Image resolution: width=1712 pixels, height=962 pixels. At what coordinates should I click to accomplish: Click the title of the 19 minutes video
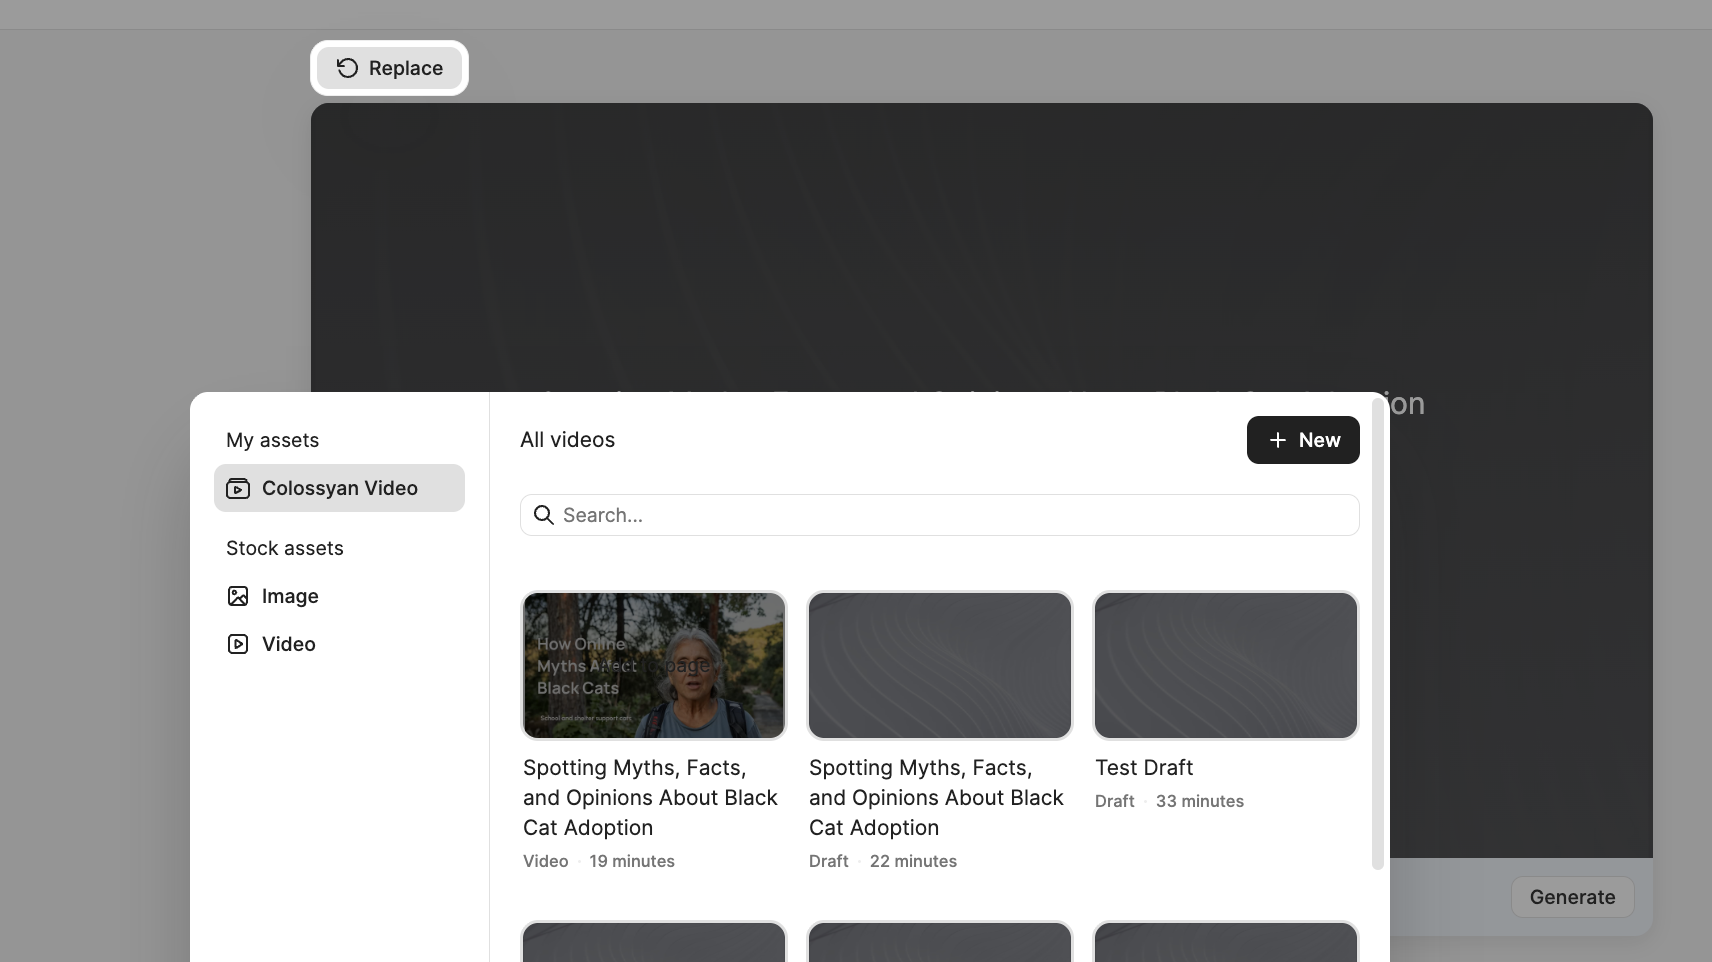tap(651, 798)
